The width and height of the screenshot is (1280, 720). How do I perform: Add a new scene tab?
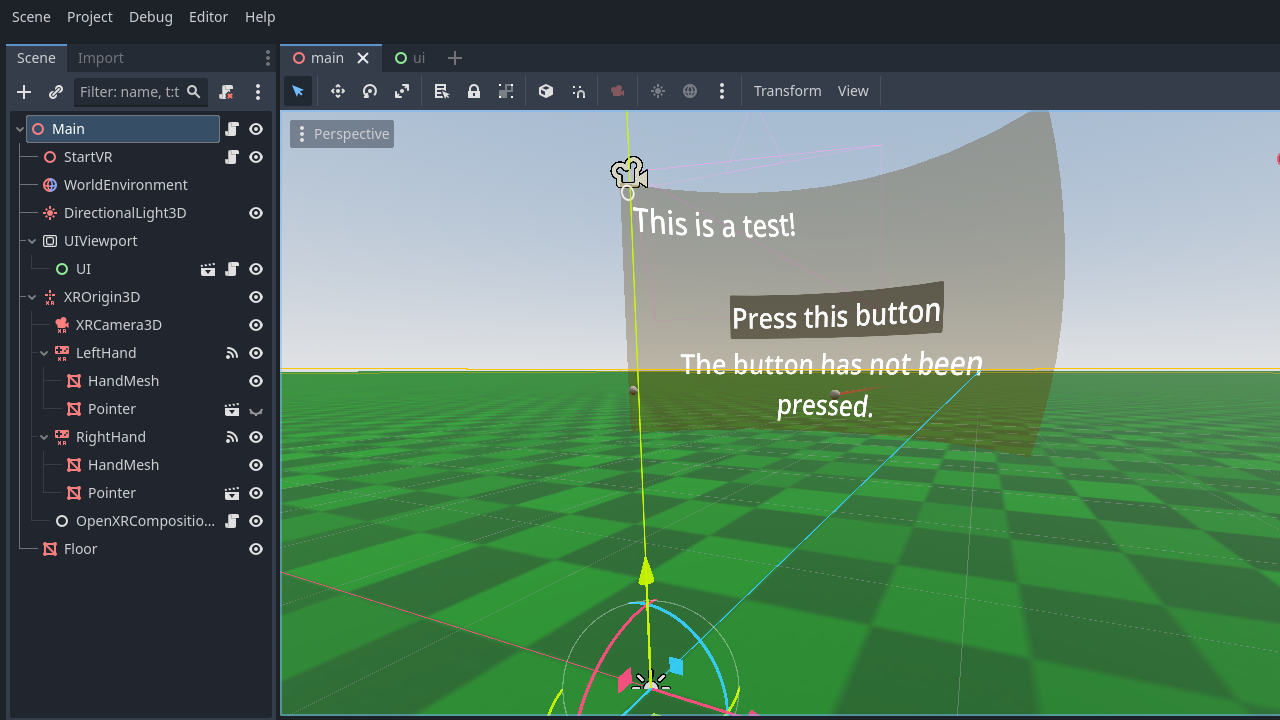[455, 58]
